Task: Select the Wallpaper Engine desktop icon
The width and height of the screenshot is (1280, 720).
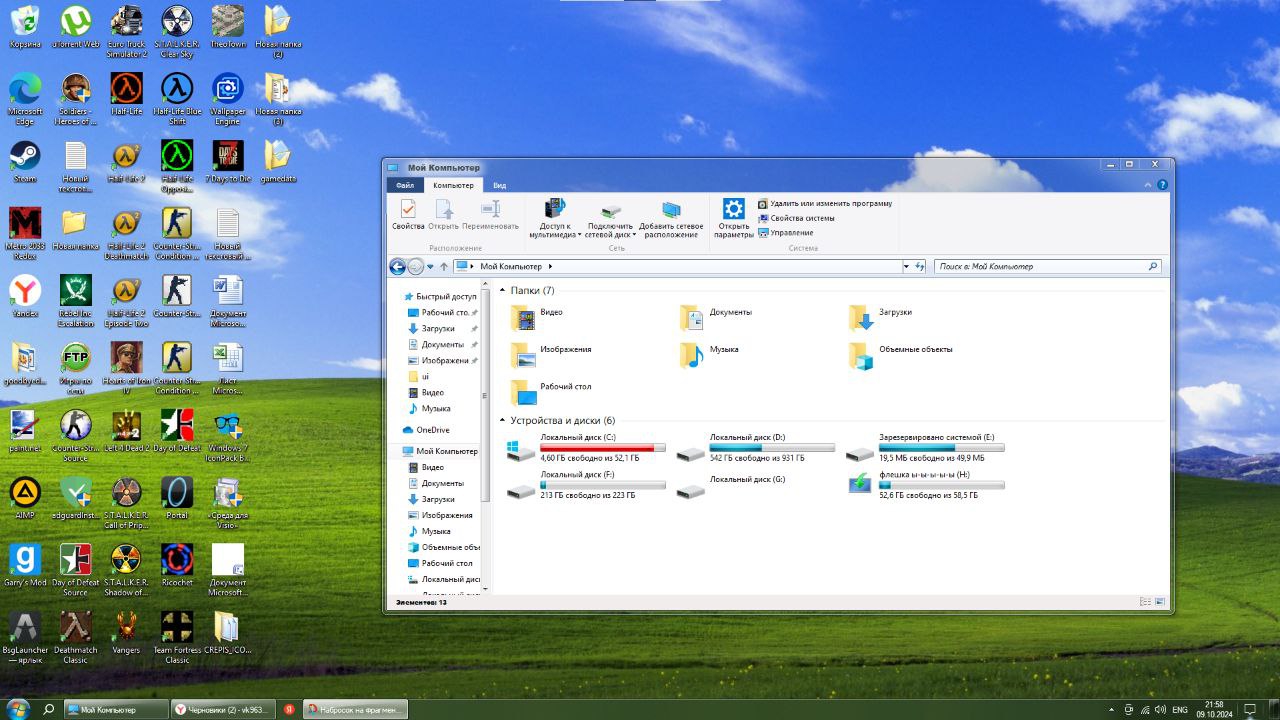Action: point(227,99)
